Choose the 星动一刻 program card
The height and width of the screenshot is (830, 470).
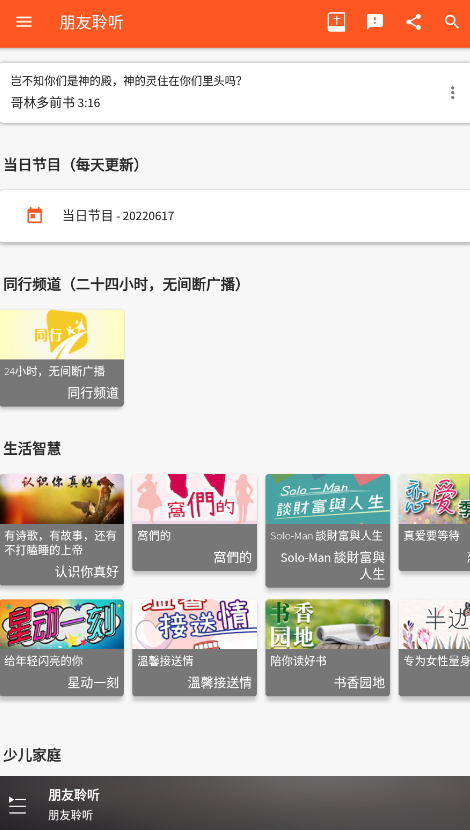(x=62, y=647)
